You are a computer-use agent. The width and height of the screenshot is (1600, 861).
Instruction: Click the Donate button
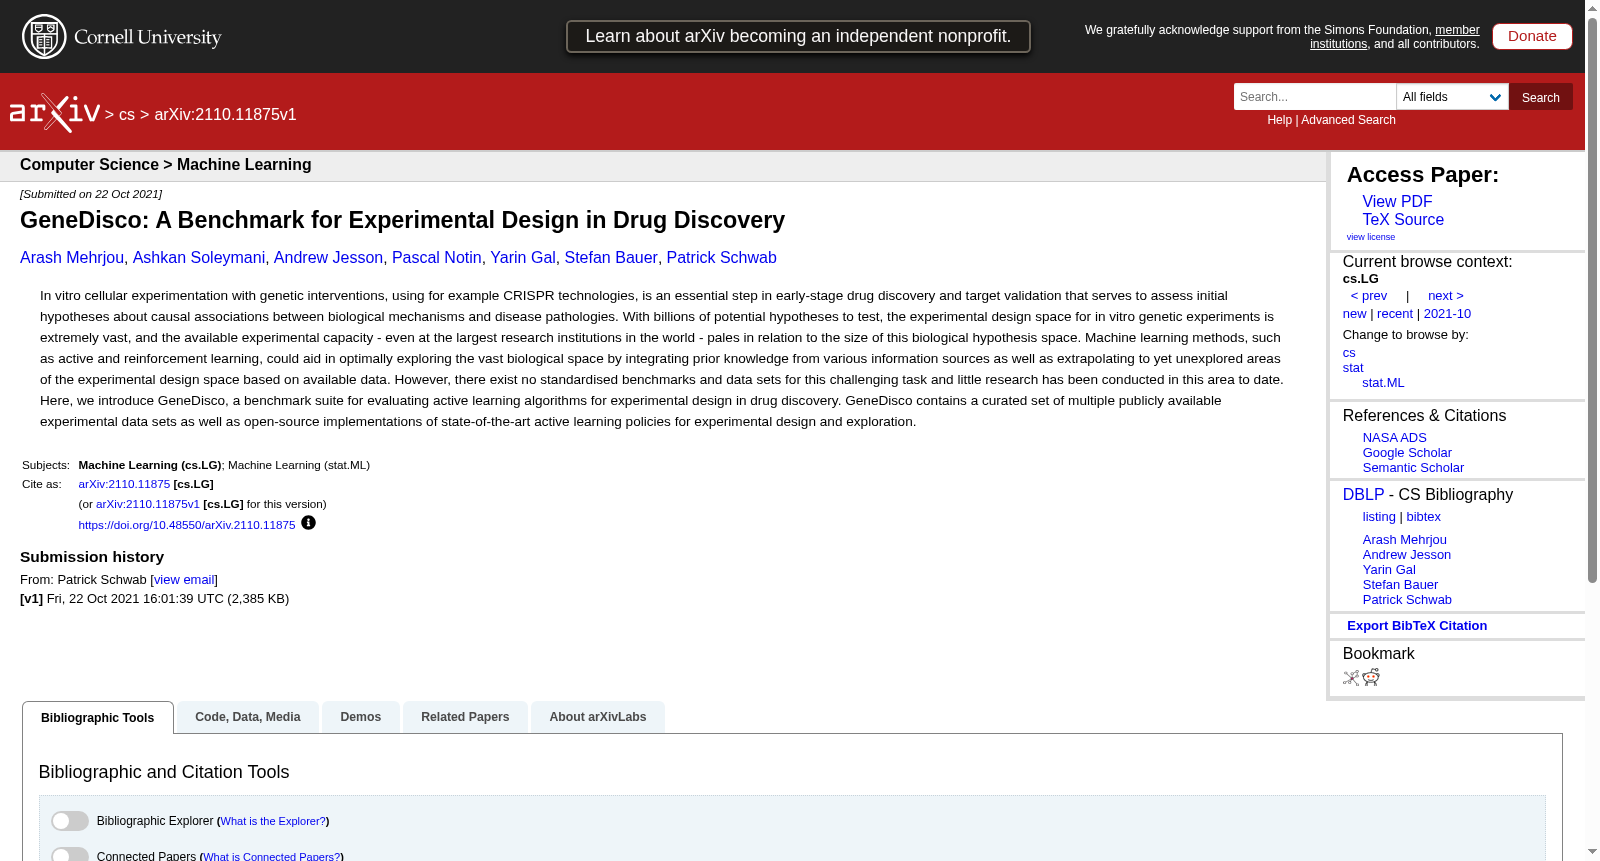pos(1532,36)
